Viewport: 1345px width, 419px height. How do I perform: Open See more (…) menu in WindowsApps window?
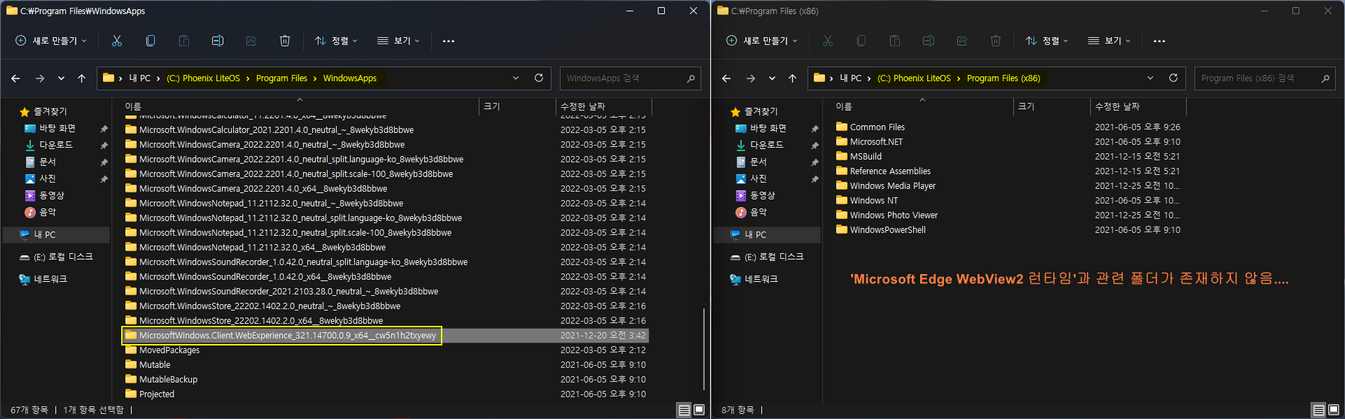click(448, 41)
